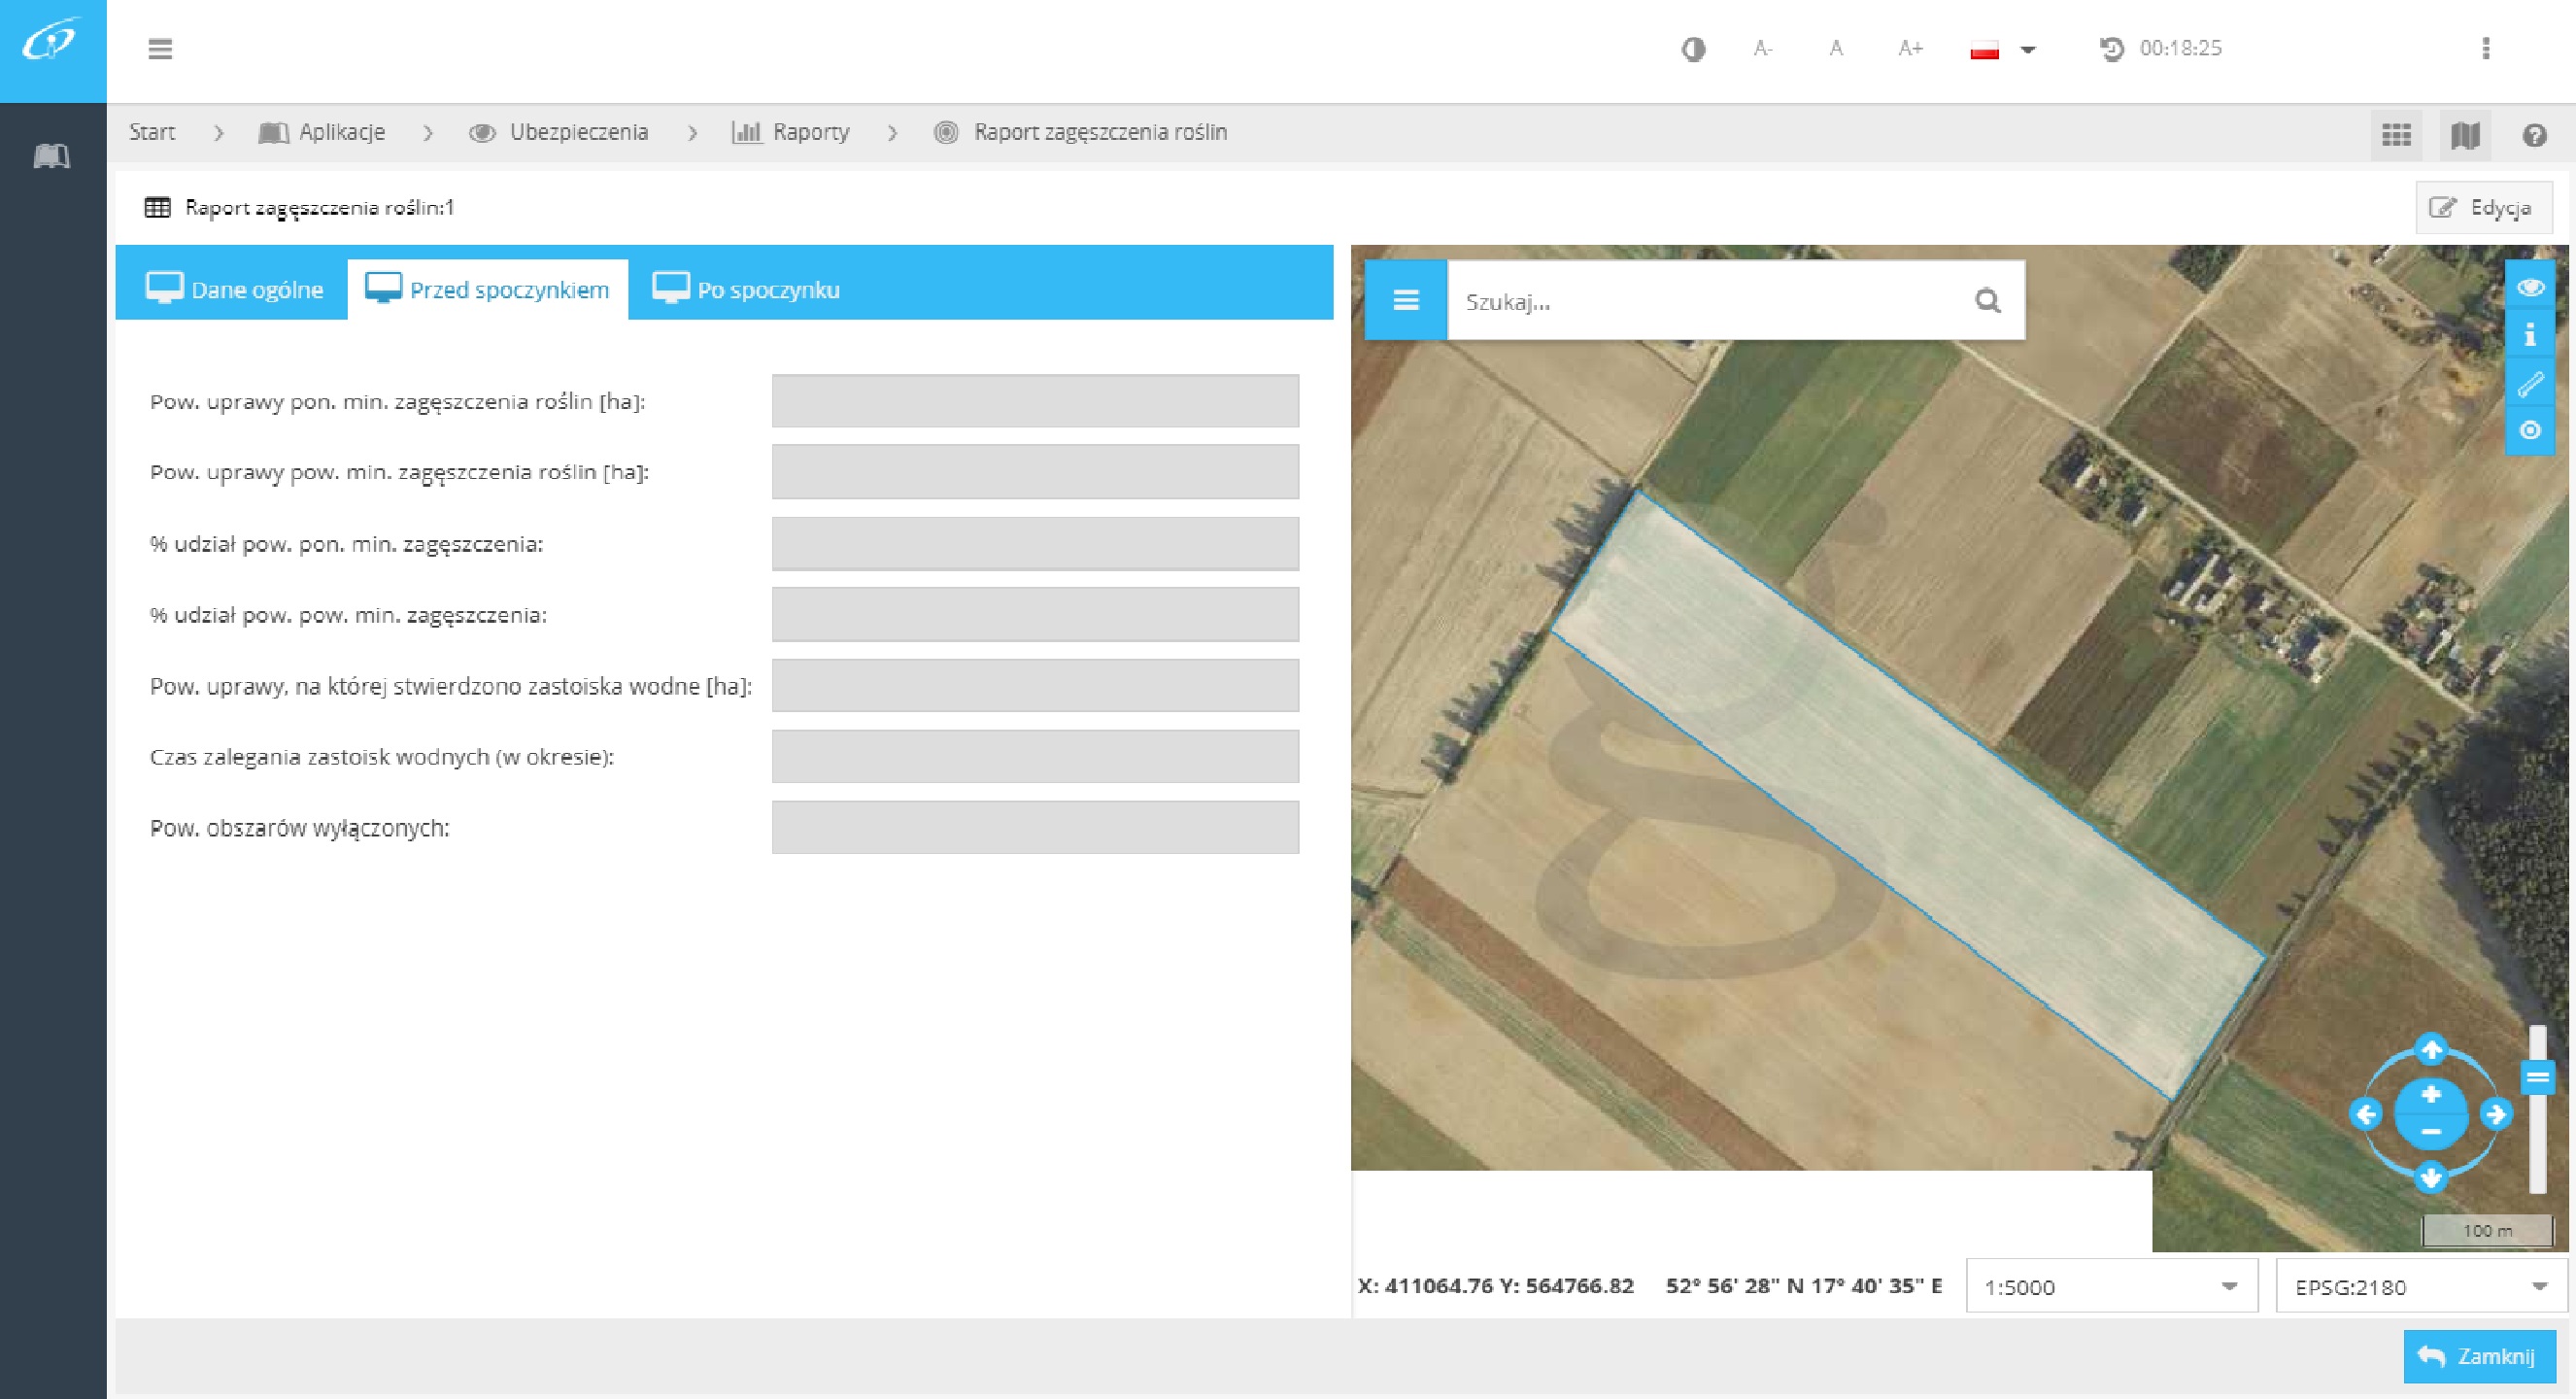
Task: Expand the 1:5000 map scale dropdown
Action: tap(2112, 1286)
